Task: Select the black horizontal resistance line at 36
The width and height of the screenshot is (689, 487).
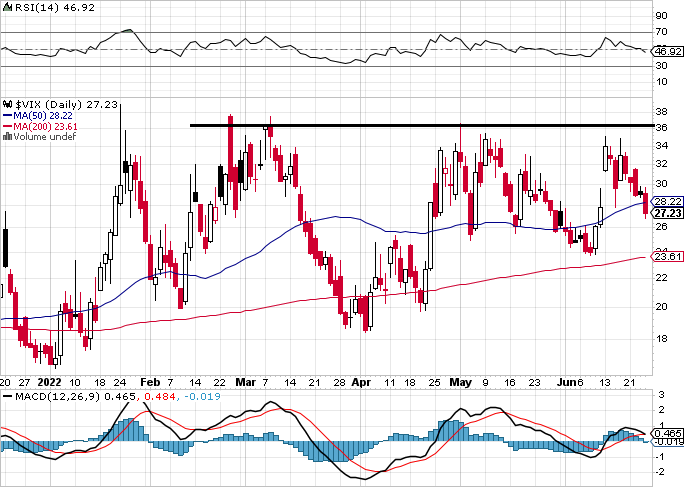Action: (420, 126)
